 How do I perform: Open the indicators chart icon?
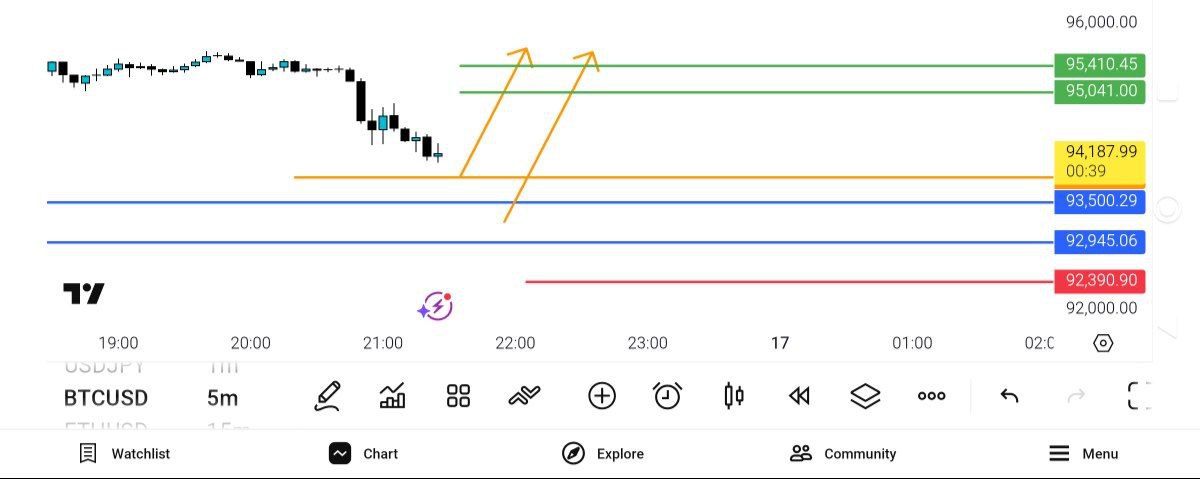coord(393,397)
